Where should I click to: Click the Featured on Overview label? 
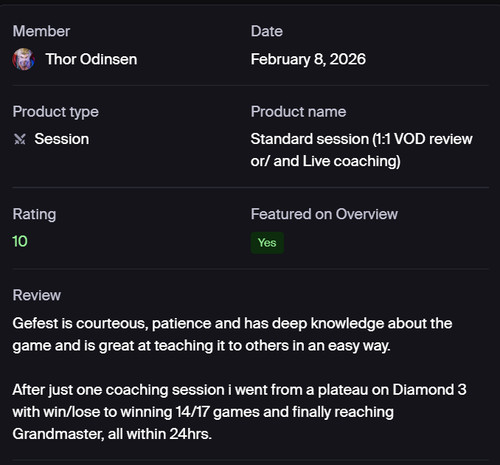(324, 214)
